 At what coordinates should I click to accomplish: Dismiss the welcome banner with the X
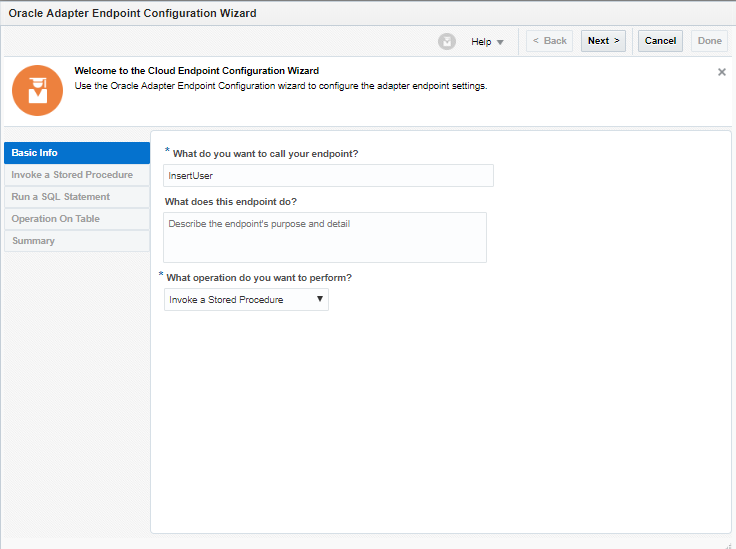pos(722,72)
